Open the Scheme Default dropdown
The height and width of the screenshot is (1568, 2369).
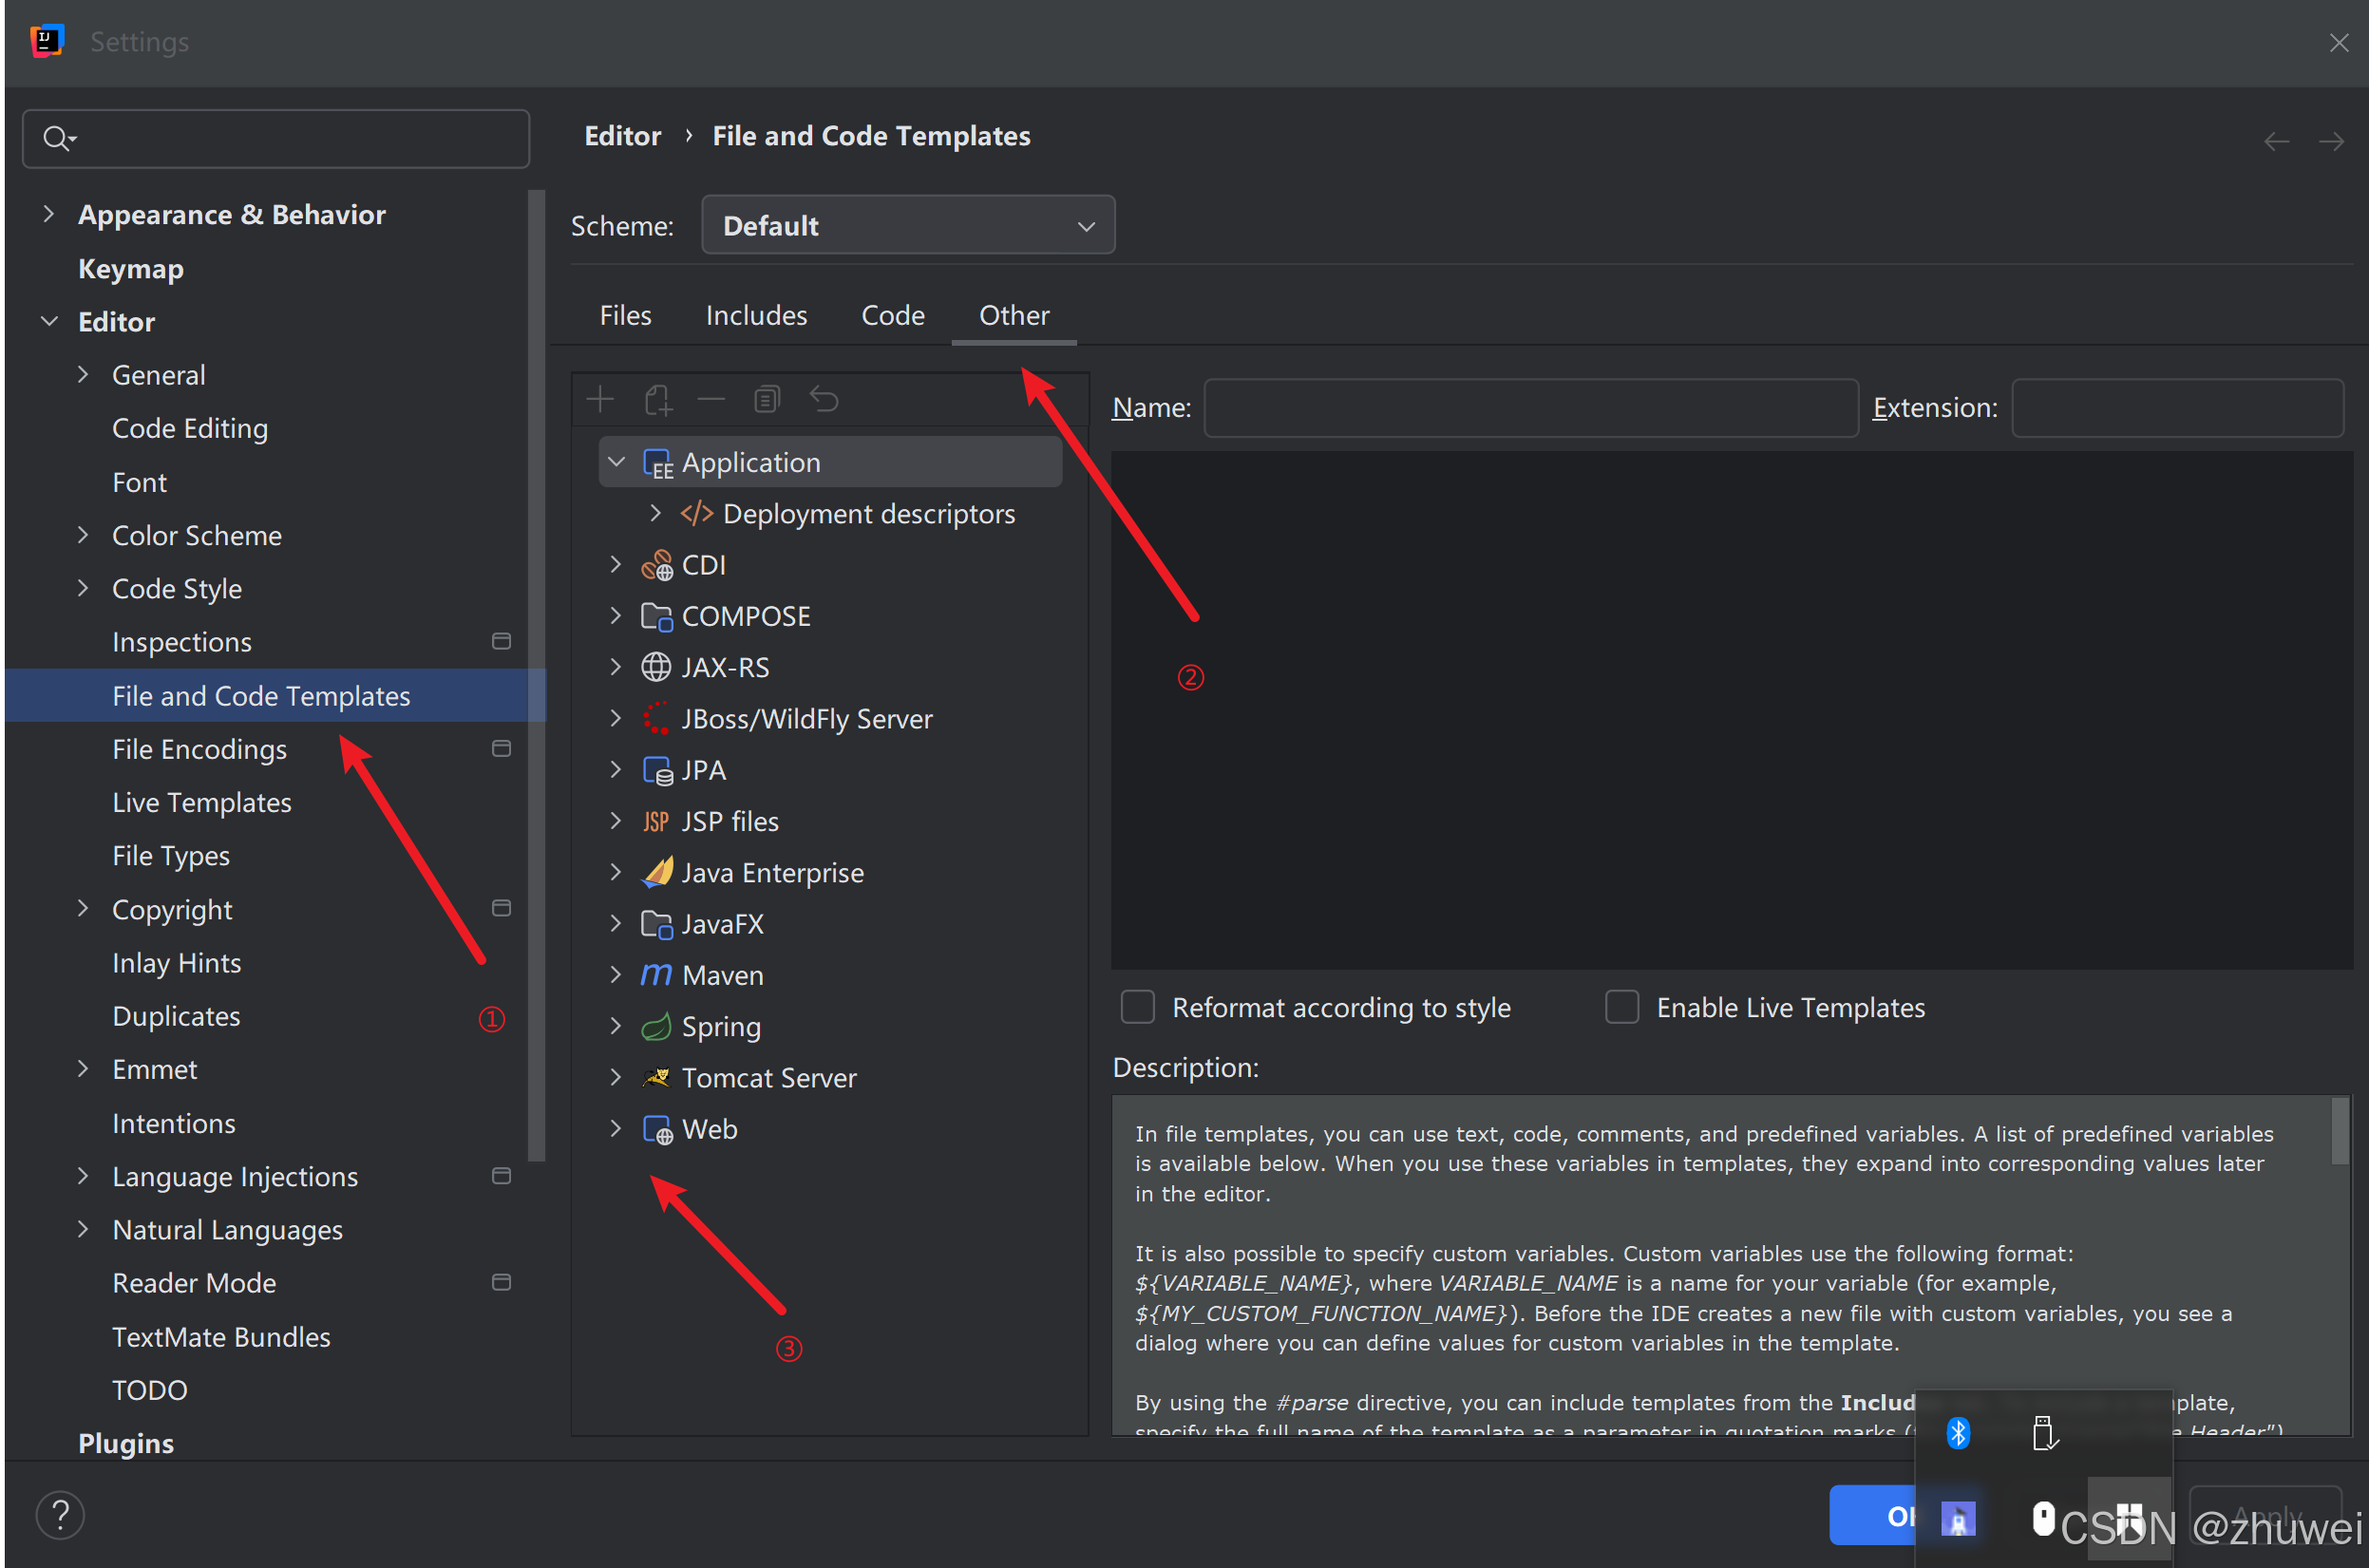(x=907, y=226)
